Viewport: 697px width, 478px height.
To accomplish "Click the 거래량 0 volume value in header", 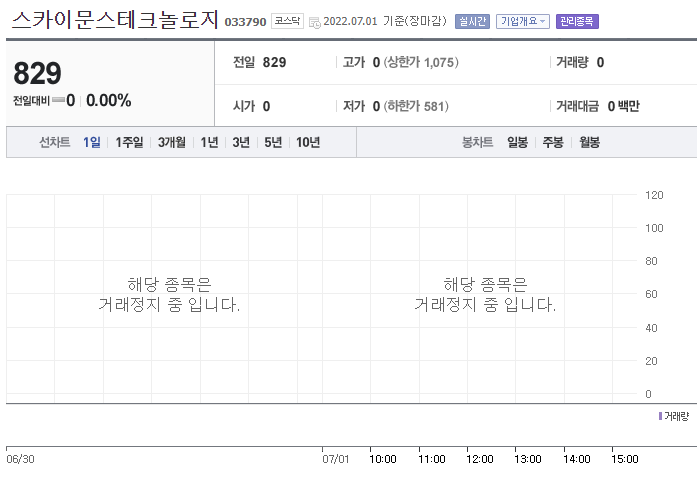I will pyautogui.click(x=580, y=62).
